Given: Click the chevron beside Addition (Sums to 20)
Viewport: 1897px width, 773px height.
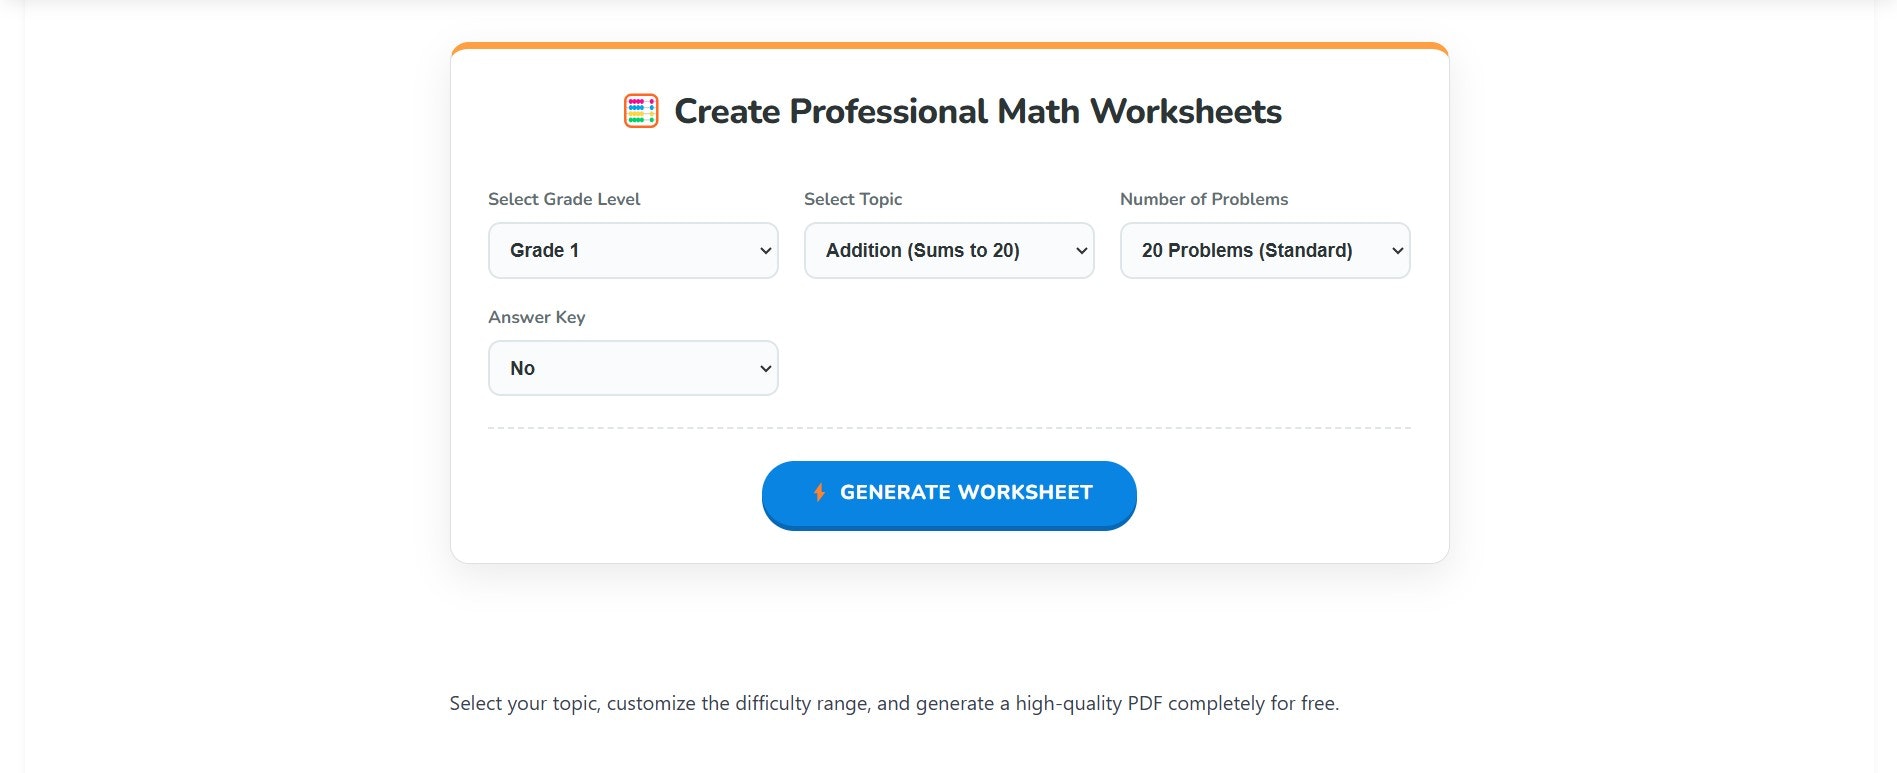Looking at the screenshot, I should coord(1080,250).
